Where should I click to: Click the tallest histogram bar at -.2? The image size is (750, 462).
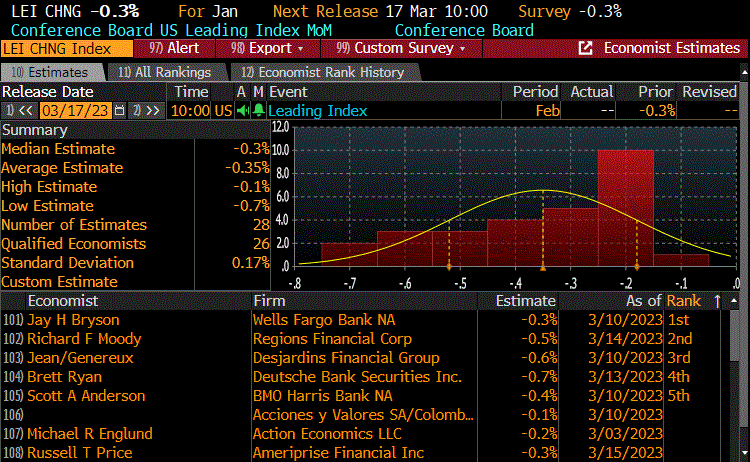point(626,208)
